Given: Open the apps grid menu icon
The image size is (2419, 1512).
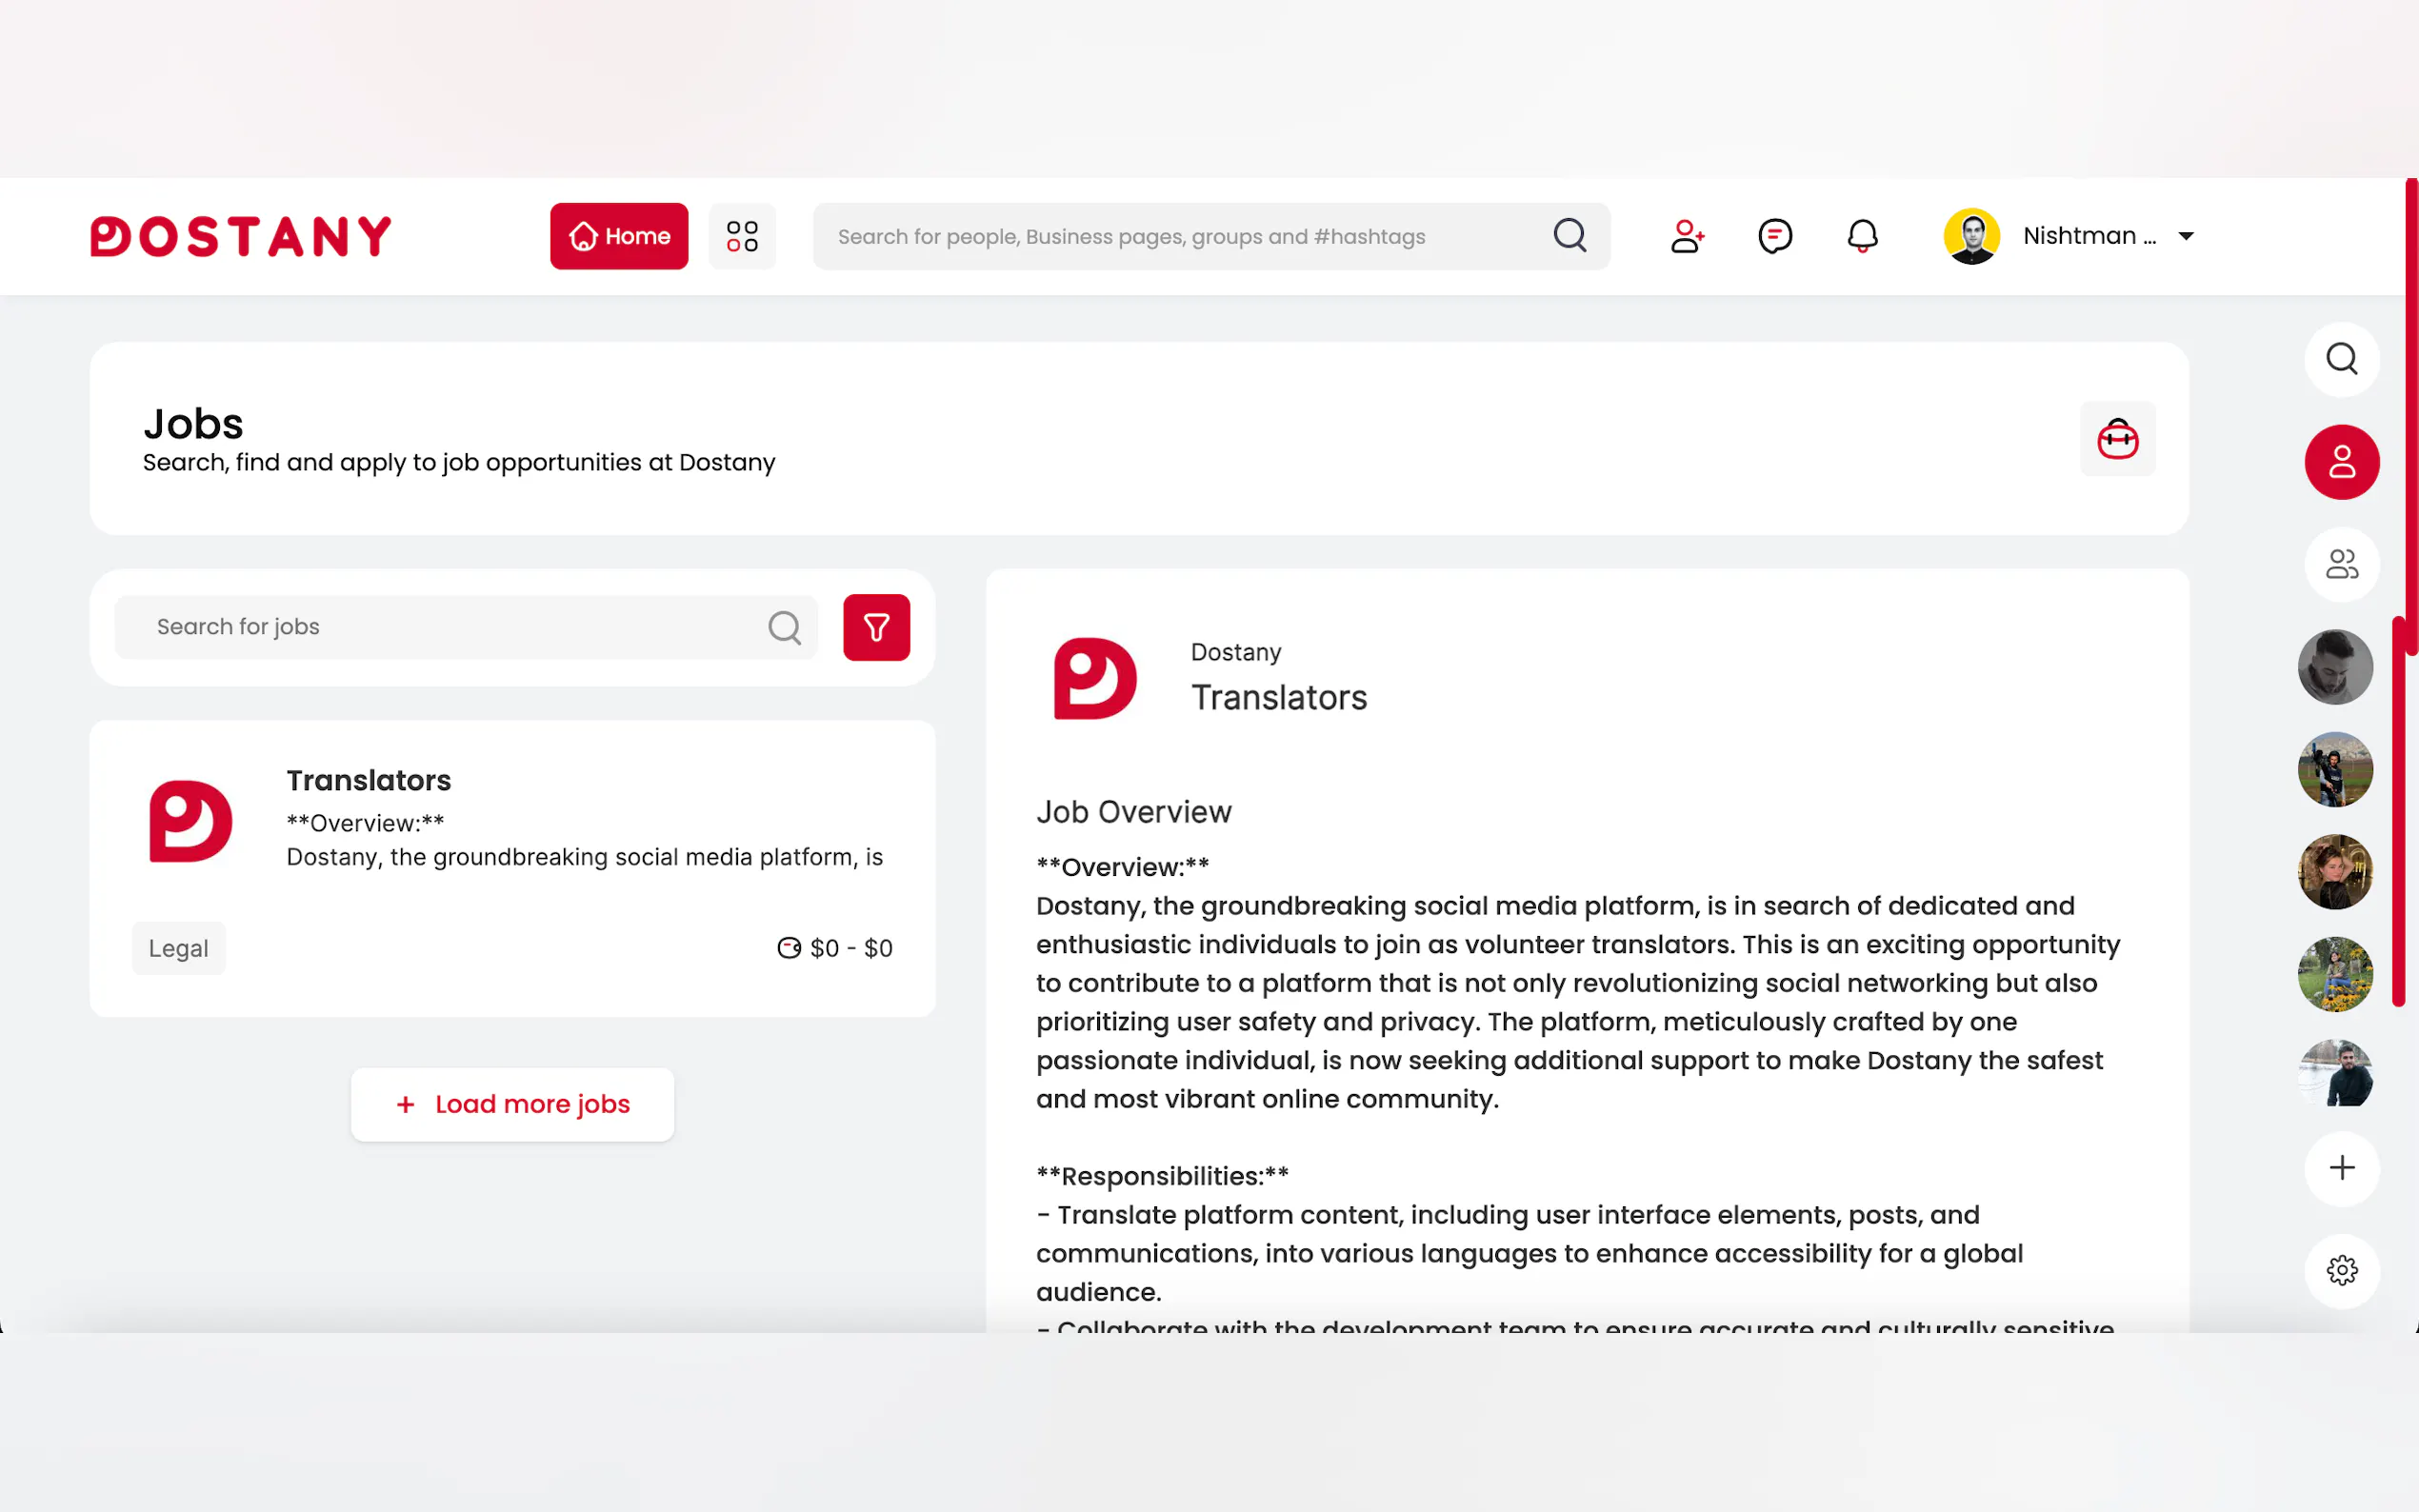Looking at the screenshot, I should tap(742, 237).
